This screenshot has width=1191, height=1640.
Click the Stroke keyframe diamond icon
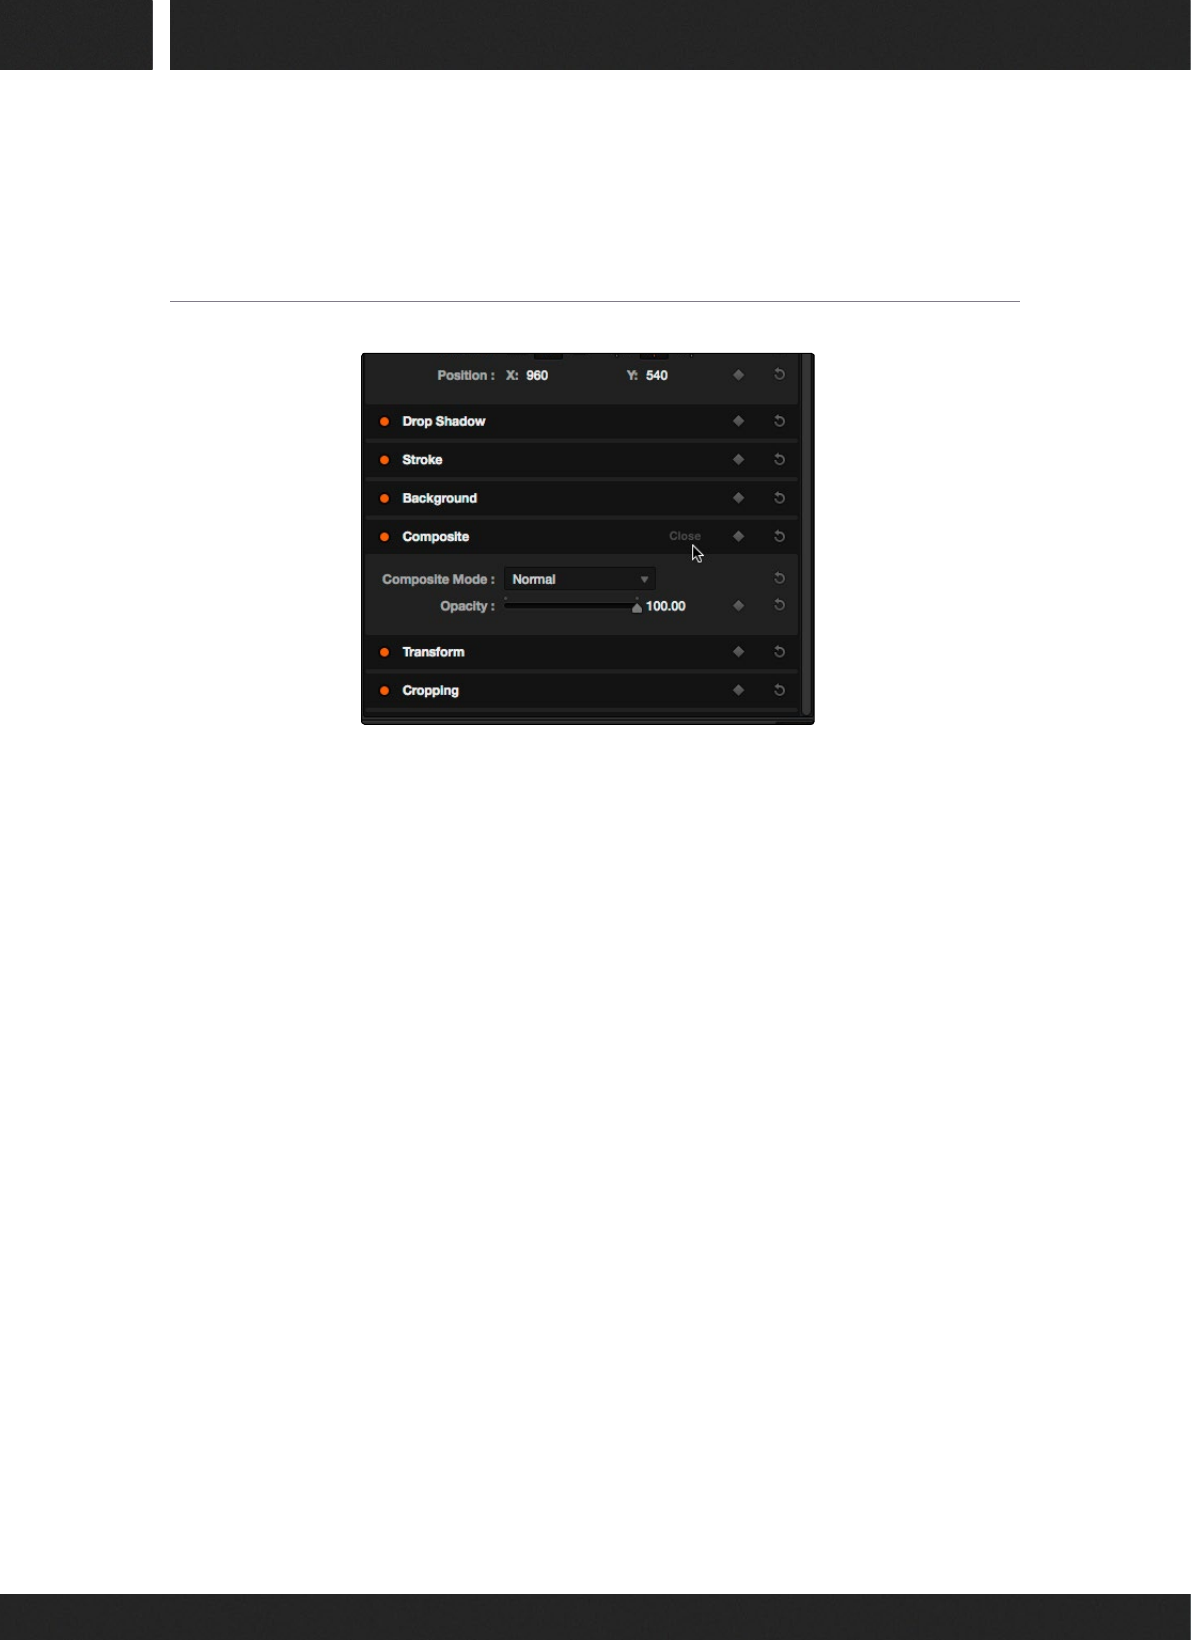[x=738, y=459]
